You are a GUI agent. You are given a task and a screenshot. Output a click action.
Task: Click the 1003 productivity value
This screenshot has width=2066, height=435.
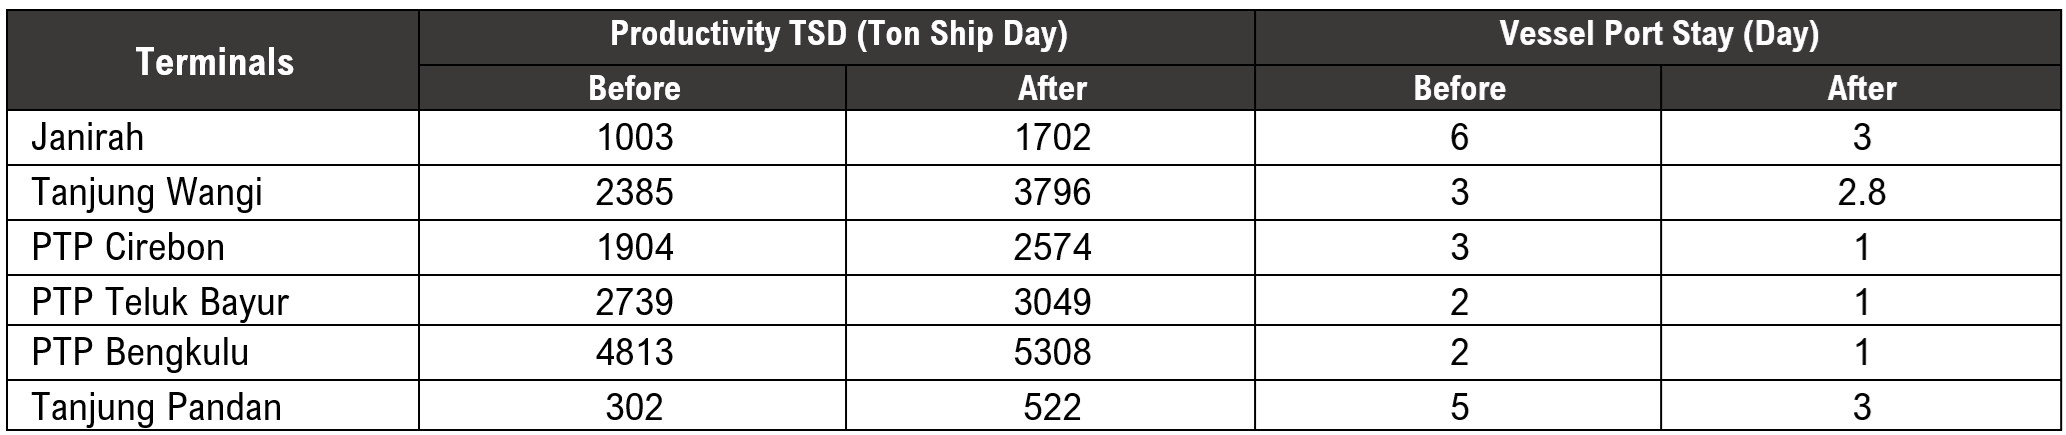[634, 137]
